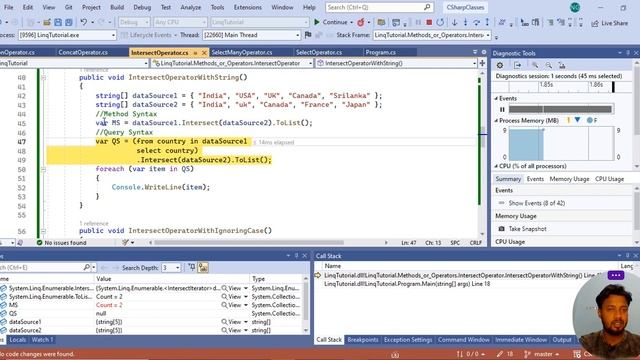Click the Open File folder icon
Screen dimensions: 640x360
(47, 22)
